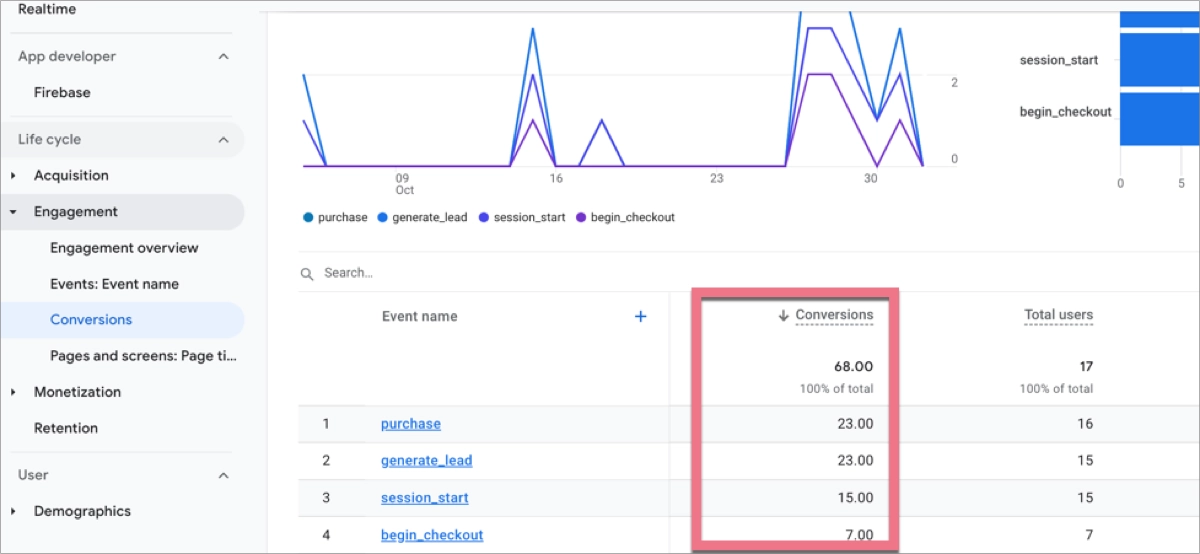Image resolution: width=1200 pixels, height=554 pixels.
Task: Open Pages and screens report
Action: pyautogui.click(x=144, y=356)
